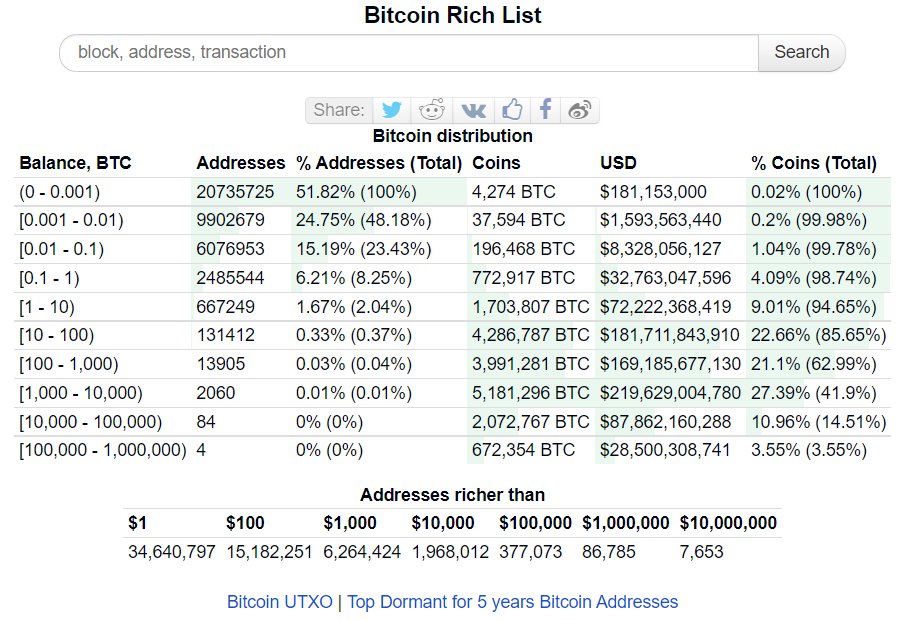The height and width of the screenshot is (620, 913).
Task: Click the Bitcoin Rich List heading
Action: pos(453,16)
